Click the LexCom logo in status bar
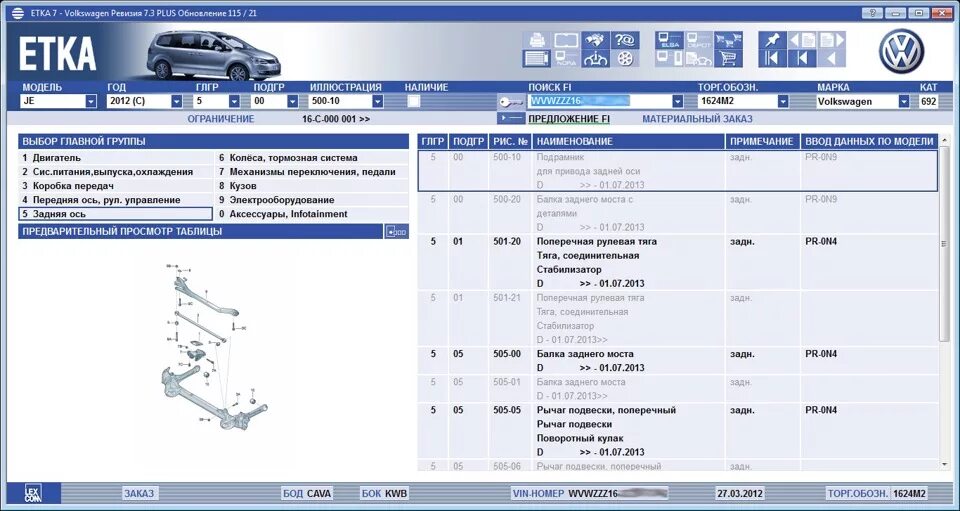This screenshot has height=511, width=960. point(33,493)
